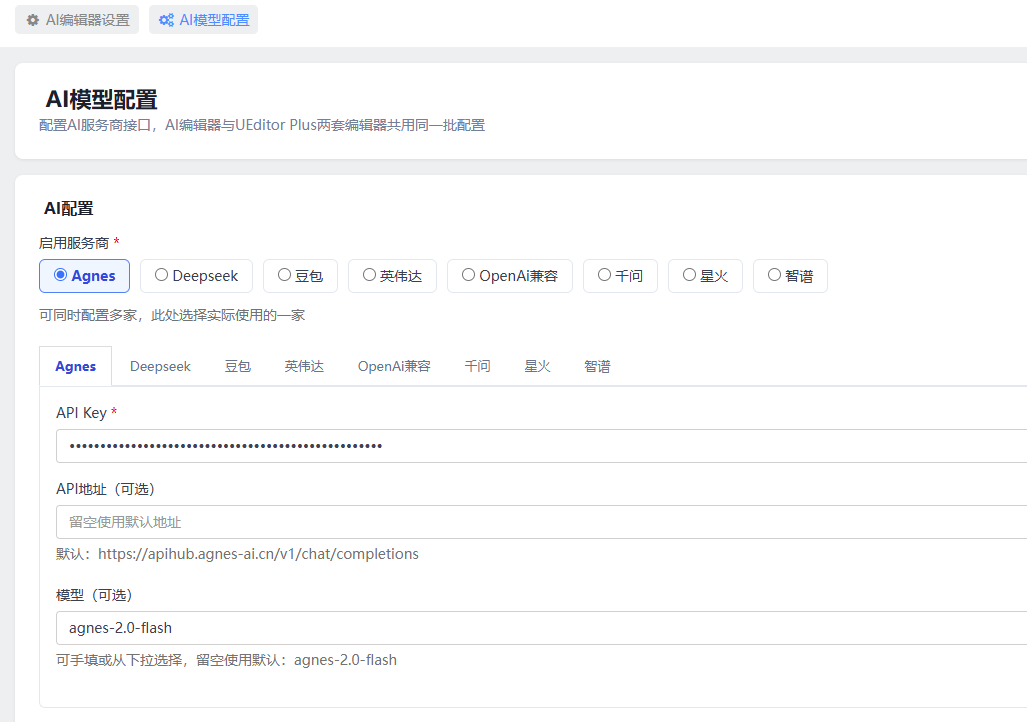Click description text 配置AI服务商接口
Image resolution: width=1027 pixels, height=722 pixels.
[261, 125]
